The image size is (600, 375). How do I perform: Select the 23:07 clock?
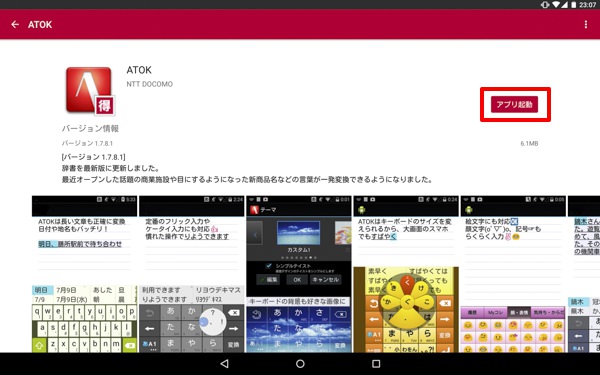(x=588, y=5)
